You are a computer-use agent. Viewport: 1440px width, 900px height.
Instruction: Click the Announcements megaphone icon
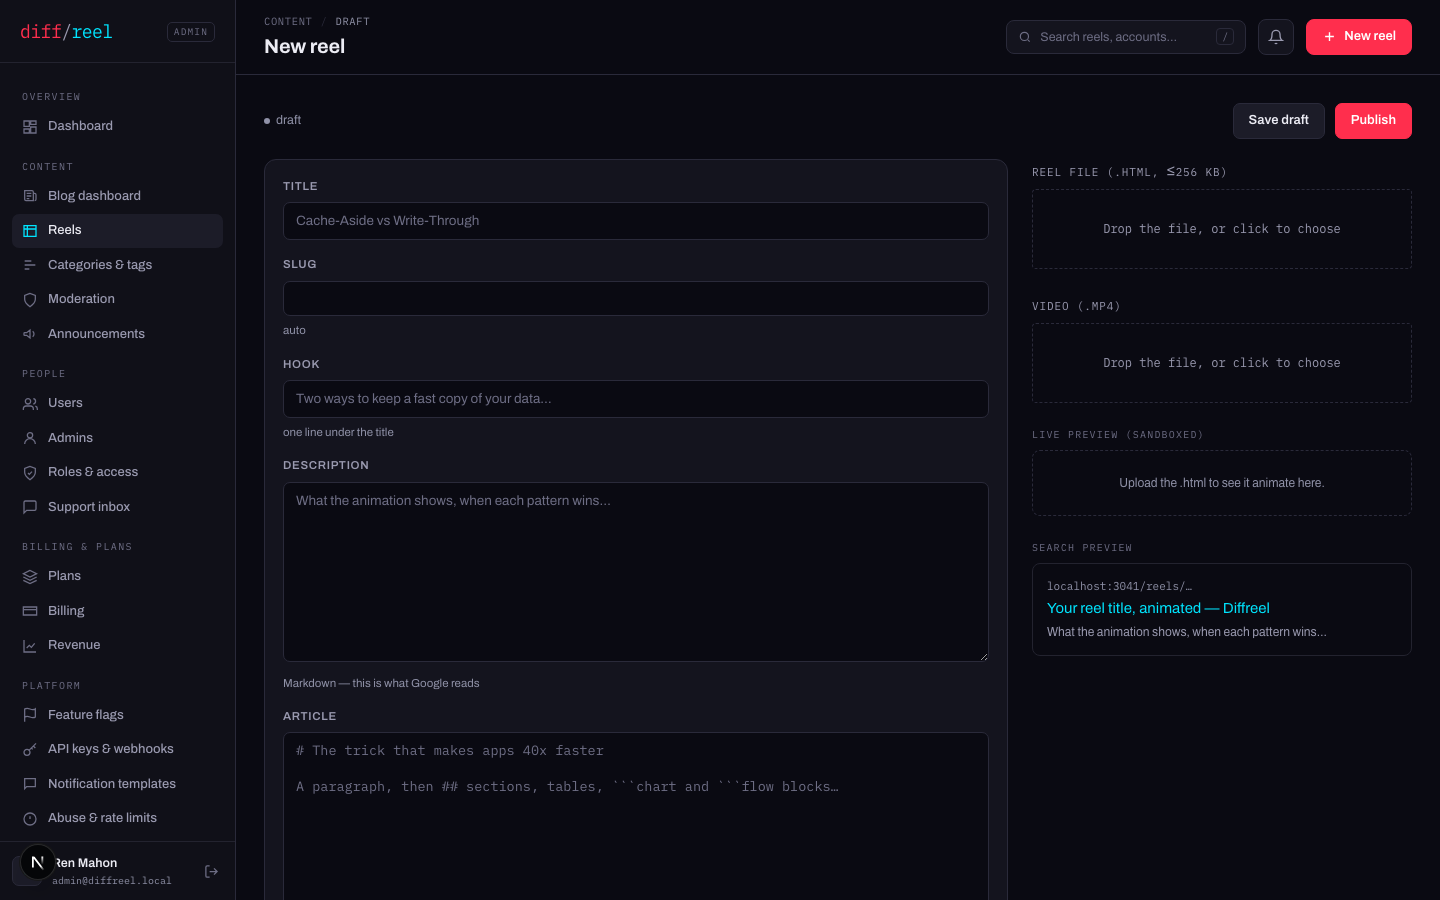pyautogui.click(x=30, y=334)
